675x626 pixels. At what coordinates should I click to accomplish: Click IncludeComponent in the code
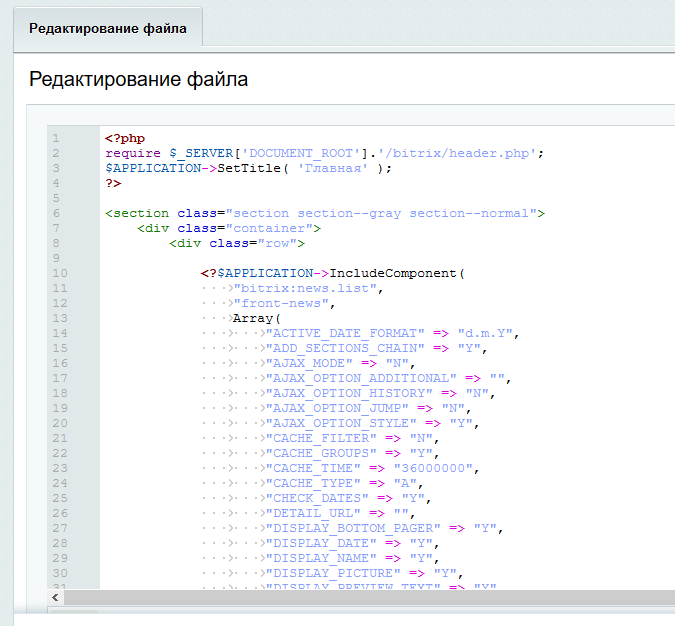pos(394,273)
